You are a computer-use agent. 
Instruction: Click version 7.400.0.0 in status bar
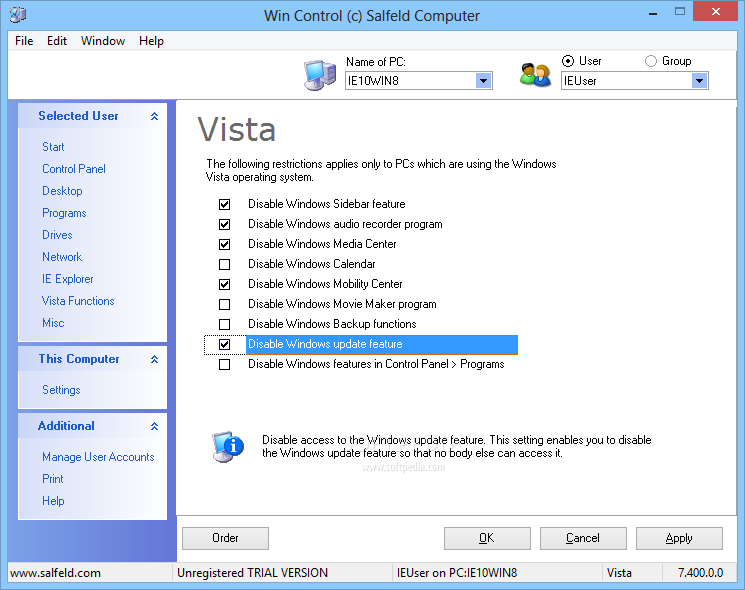pos(700,573)
